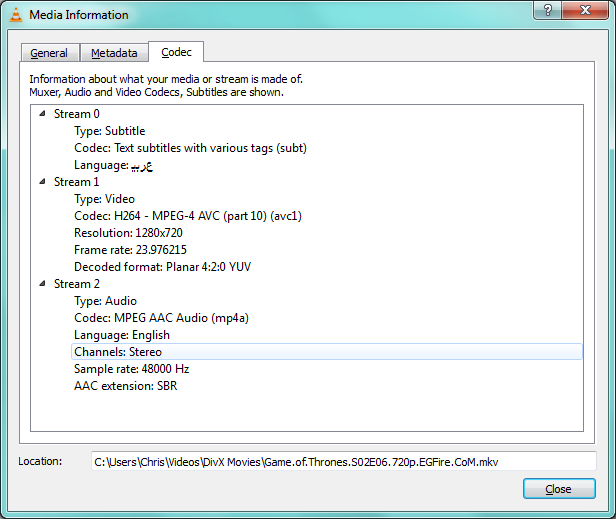Click the Location file path field

[344, 461]
